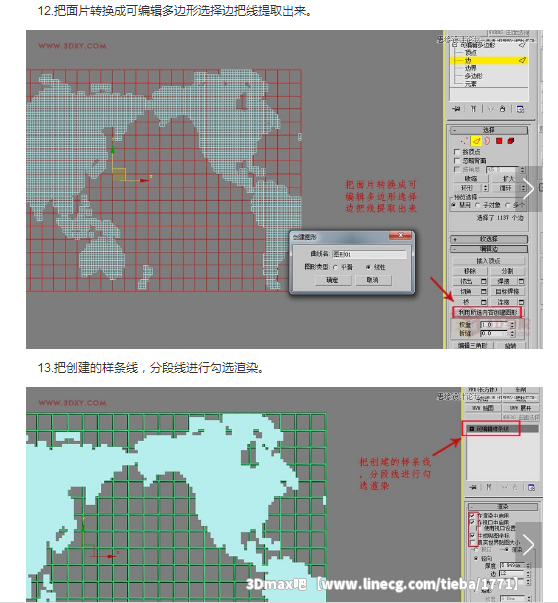This screenshot has height=603, width=558.
Task: Adjust the 折缝 (Crease) spinner arrows
Action: 512,333
